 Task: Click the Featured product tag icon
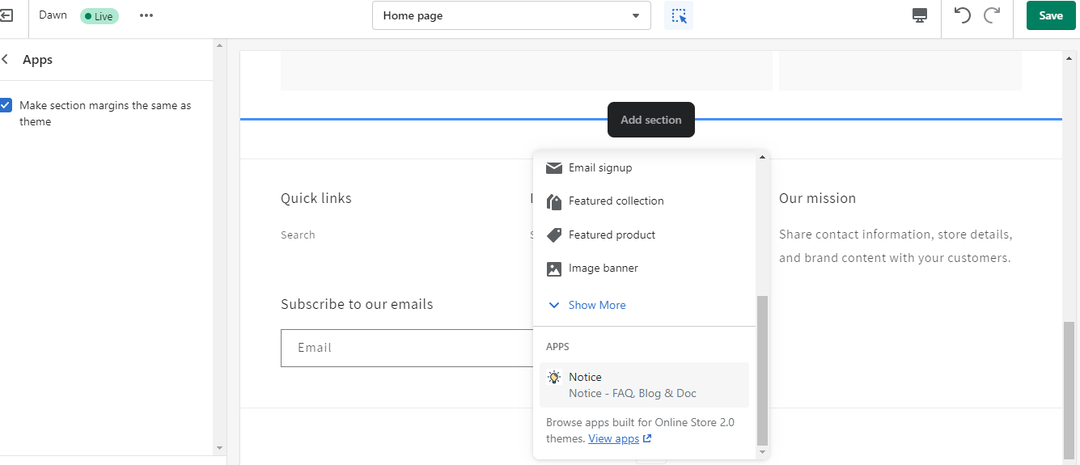point(554,235)
